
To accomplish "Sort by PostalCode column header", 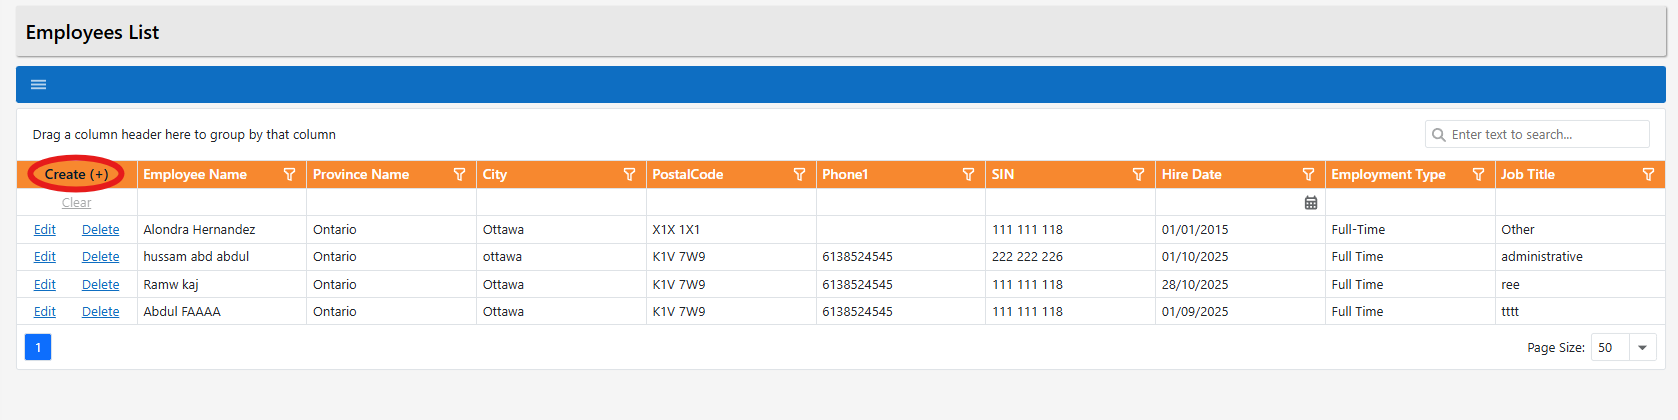I will [x=688, y=174].
